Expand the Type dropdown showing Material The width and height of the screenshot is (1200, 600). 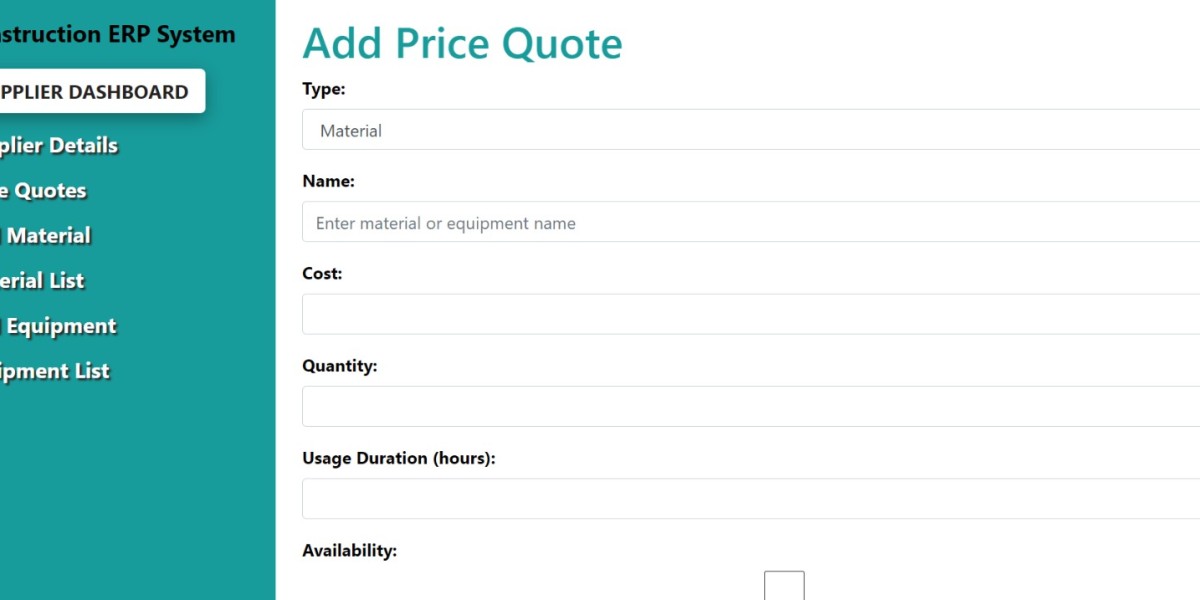click(x=750, y=130)
